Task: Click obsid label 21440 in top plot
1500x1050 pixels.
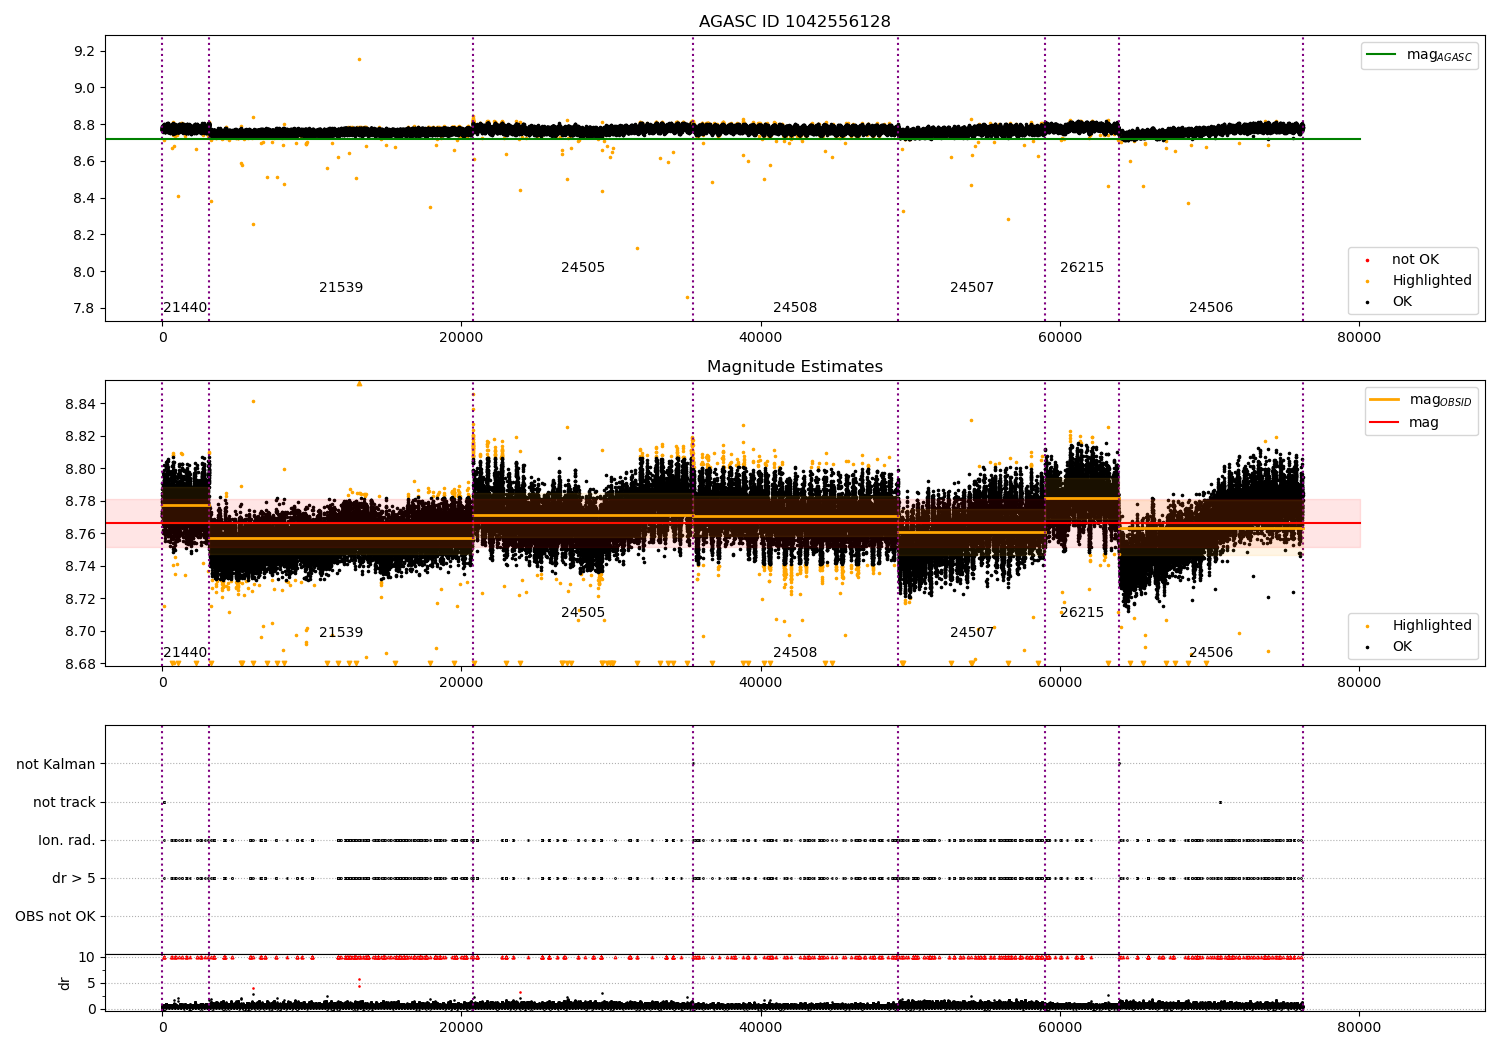Action: pyautogui.click(x=185, y=308)
